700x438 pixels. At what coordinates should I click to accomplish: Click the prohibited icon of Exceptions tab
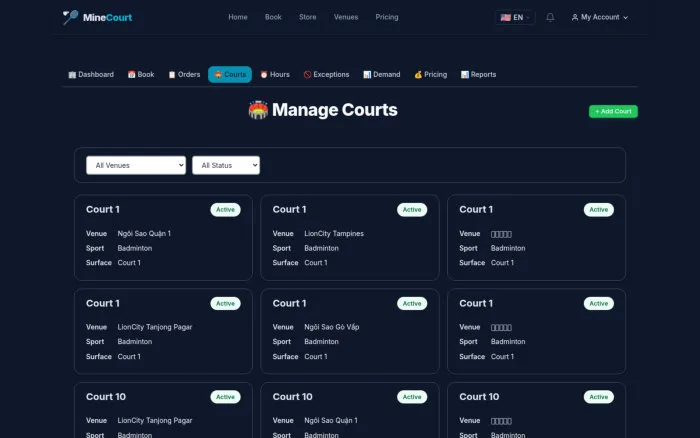coord(307,75)
